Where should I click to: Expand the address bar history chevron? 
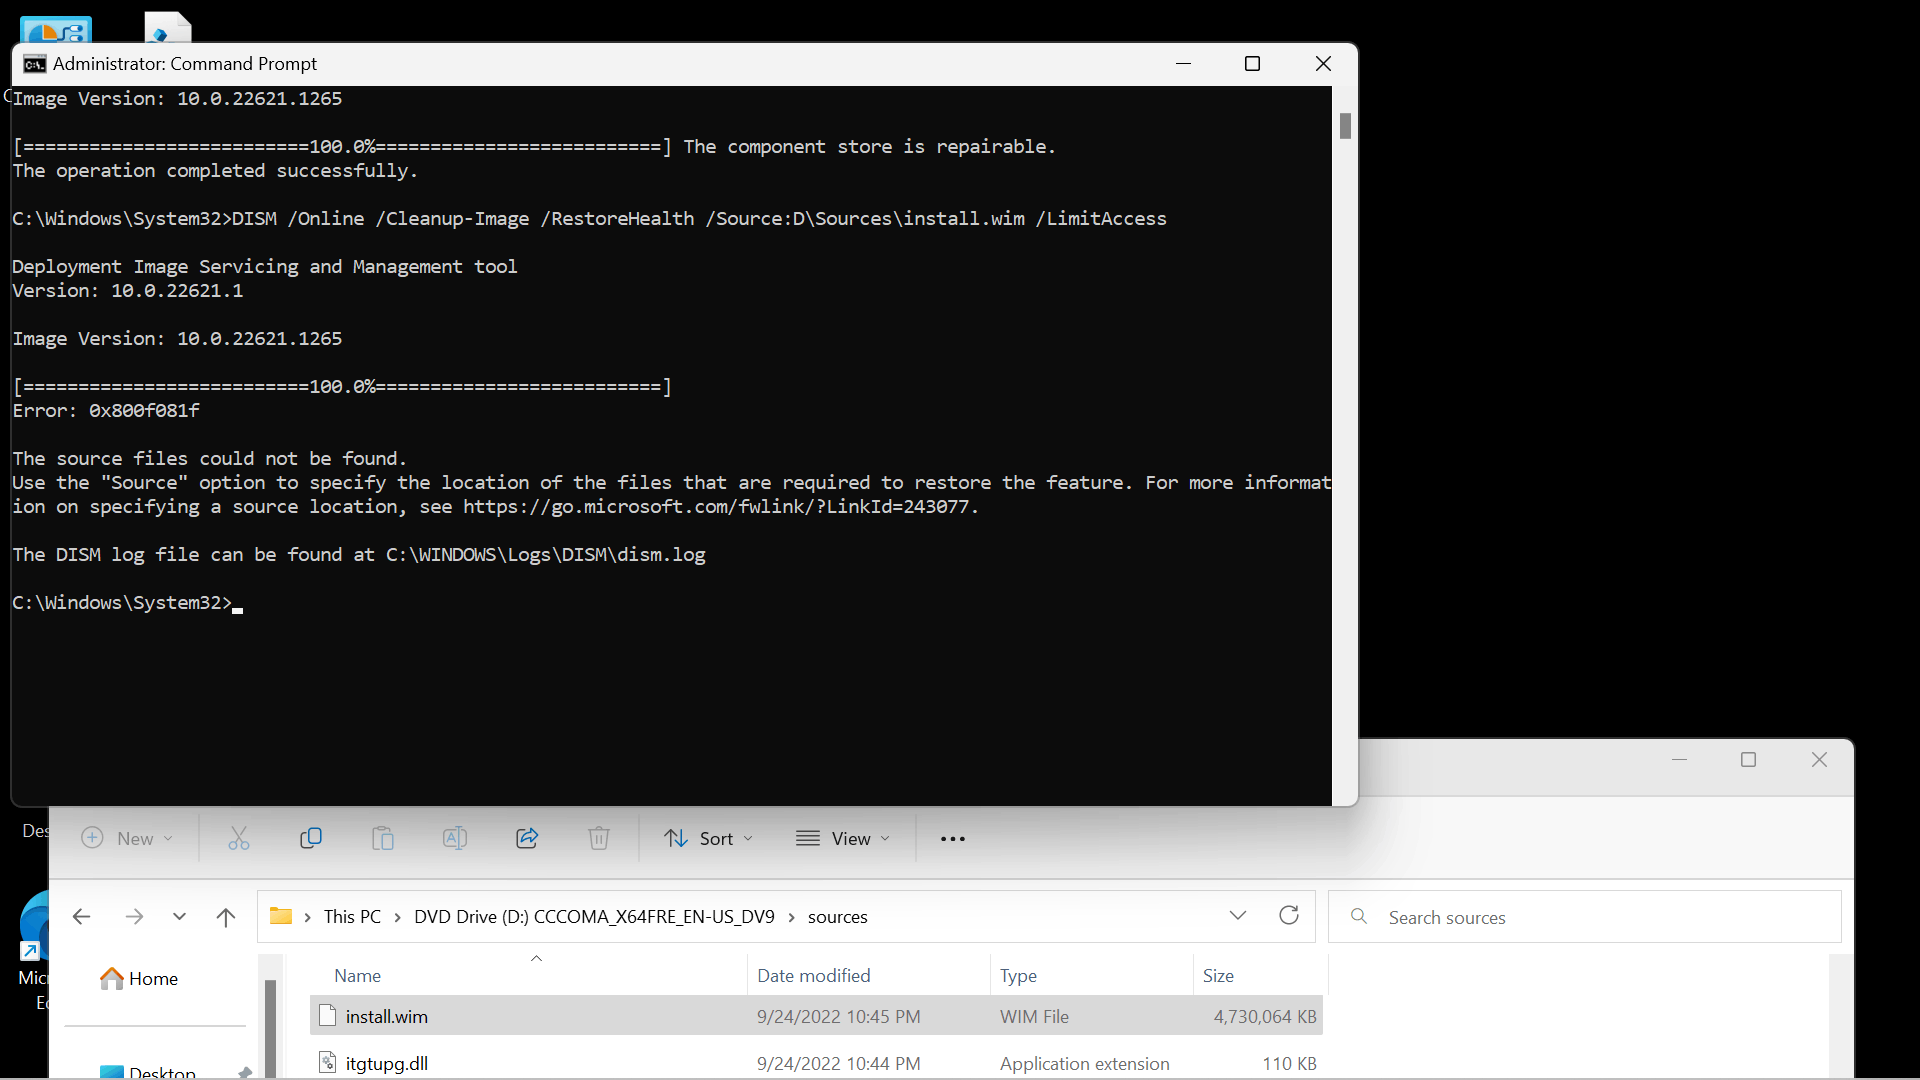click(x=1238, y=916)
